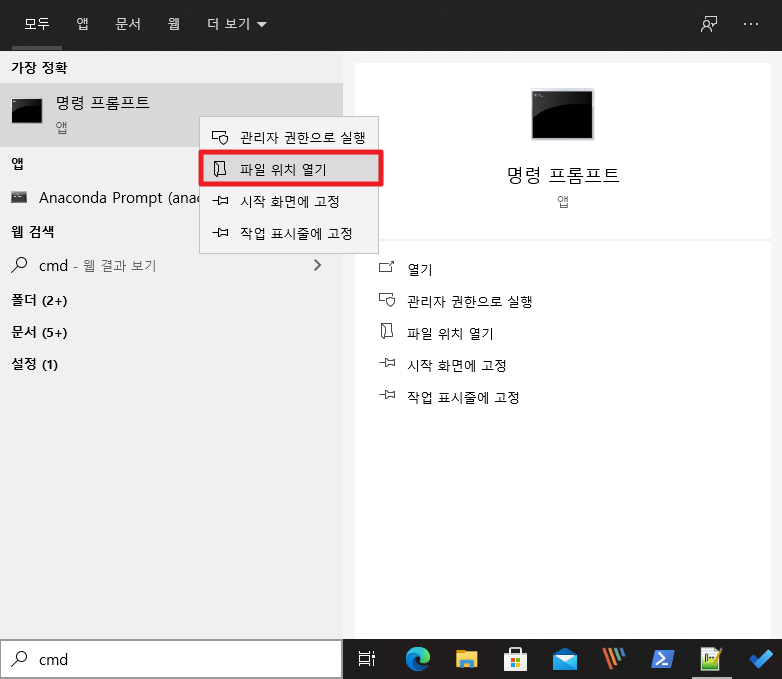Viewport: 782px width, 679px height.
Task: Click the 명령 프롬프트 black console icon in results
Action: (x=27, y=111)
